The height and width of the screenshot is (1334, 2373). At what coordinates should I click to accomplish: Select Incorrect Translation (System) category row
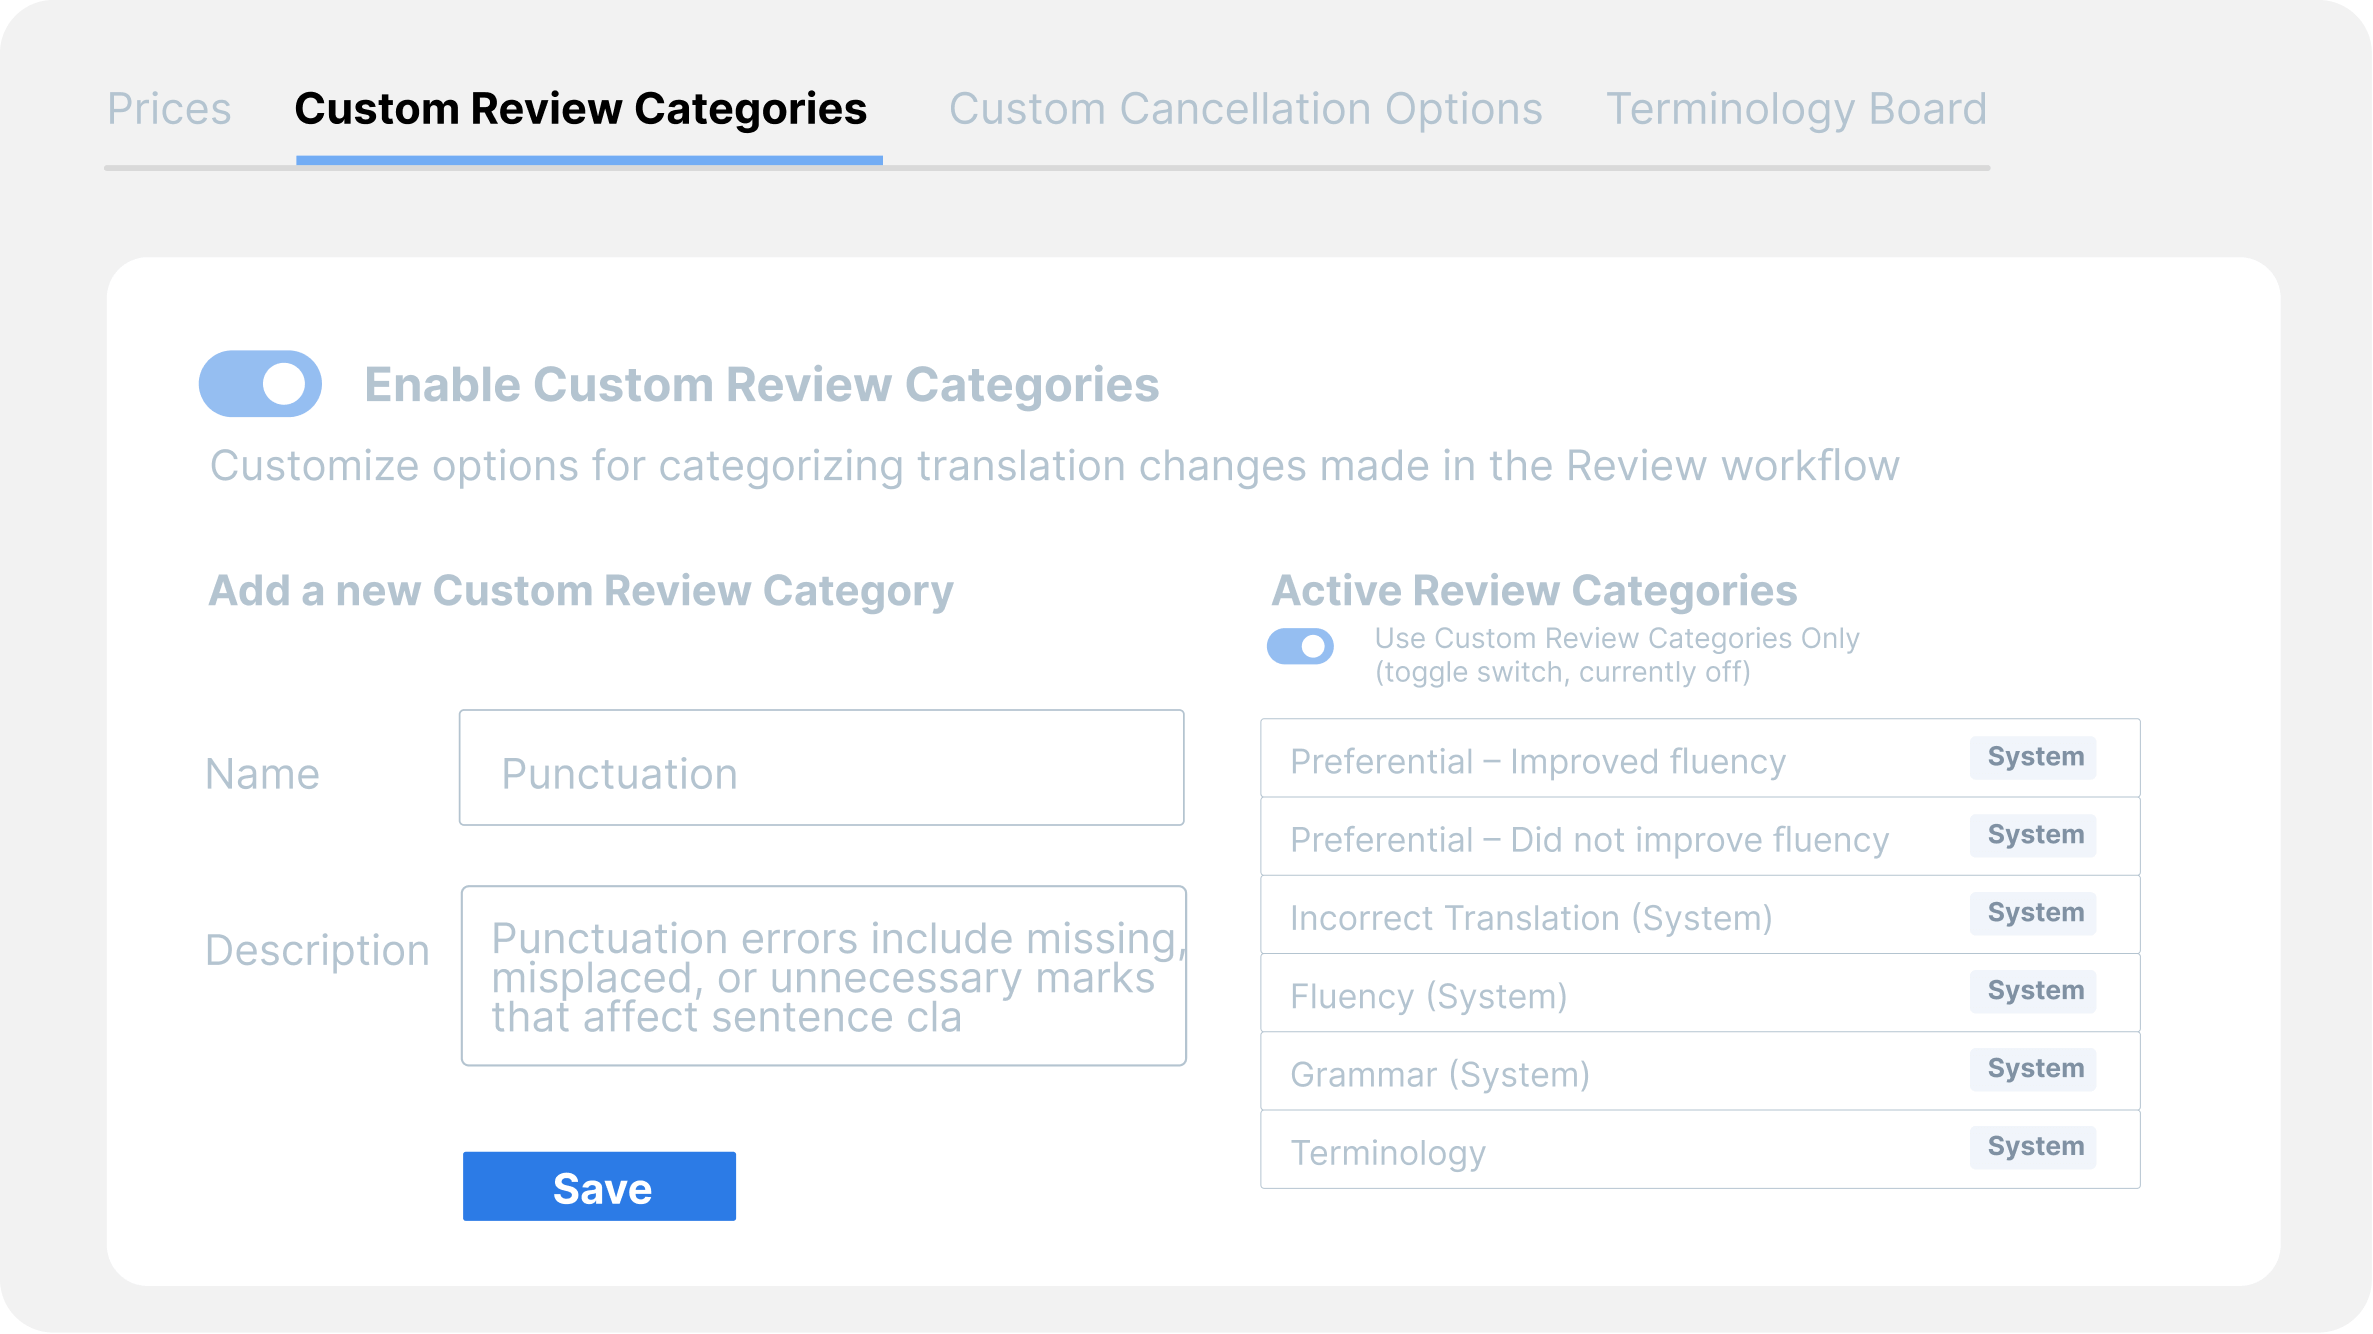coord(1531,917)
